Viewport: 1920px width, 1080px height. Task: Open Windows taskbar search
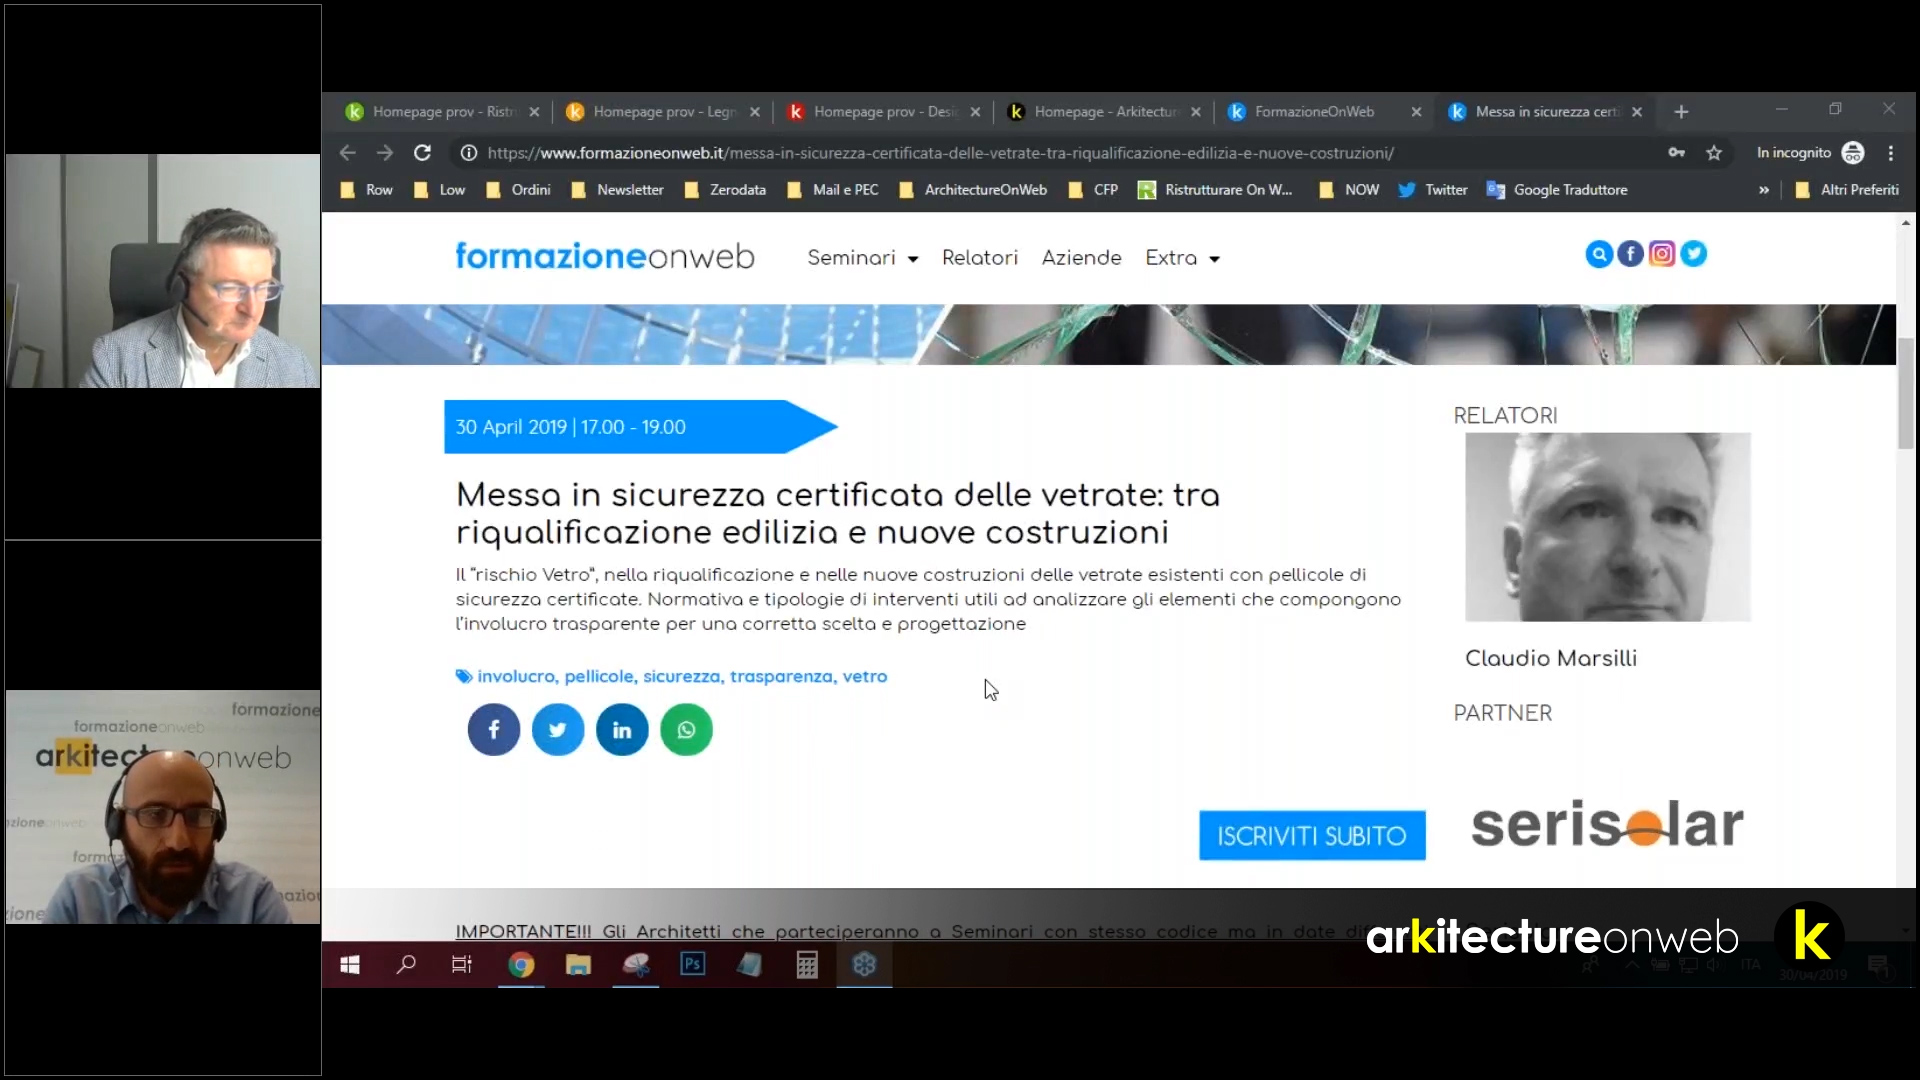pos(406,965)
